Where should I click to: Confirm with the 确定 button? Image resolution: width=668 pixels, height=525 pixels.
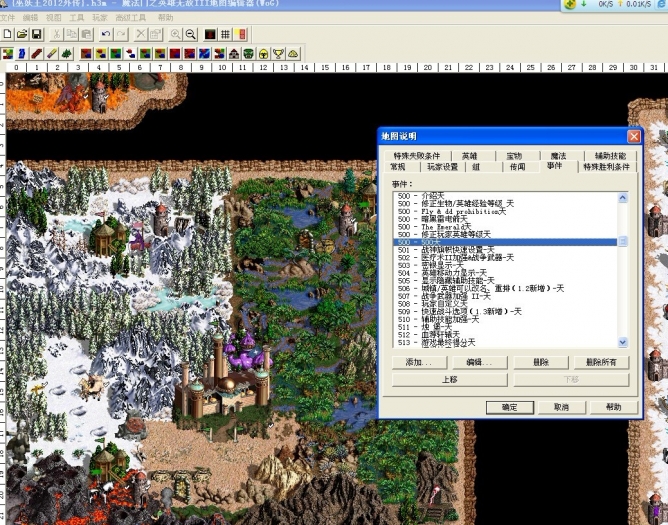tap(510, 407)
